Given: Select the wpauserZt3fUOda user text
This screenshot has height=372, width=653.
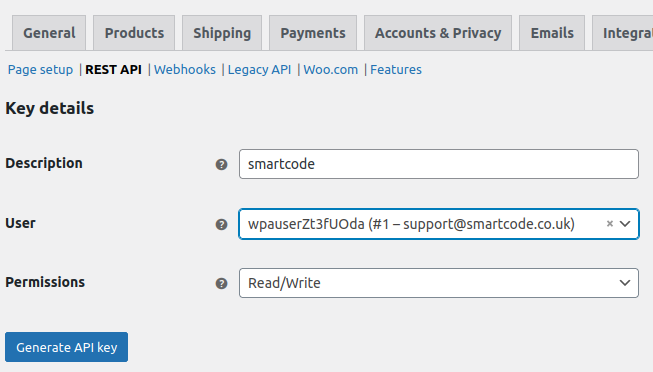Looking at the screenshot, I should pyautogui.click(x=411, y=224).
